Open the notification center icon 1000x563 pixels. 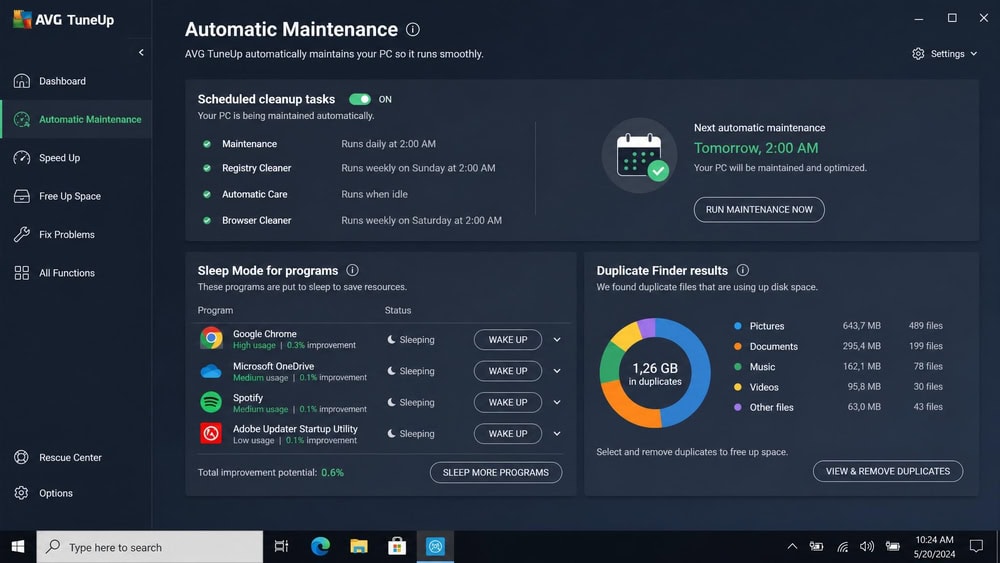976,546
